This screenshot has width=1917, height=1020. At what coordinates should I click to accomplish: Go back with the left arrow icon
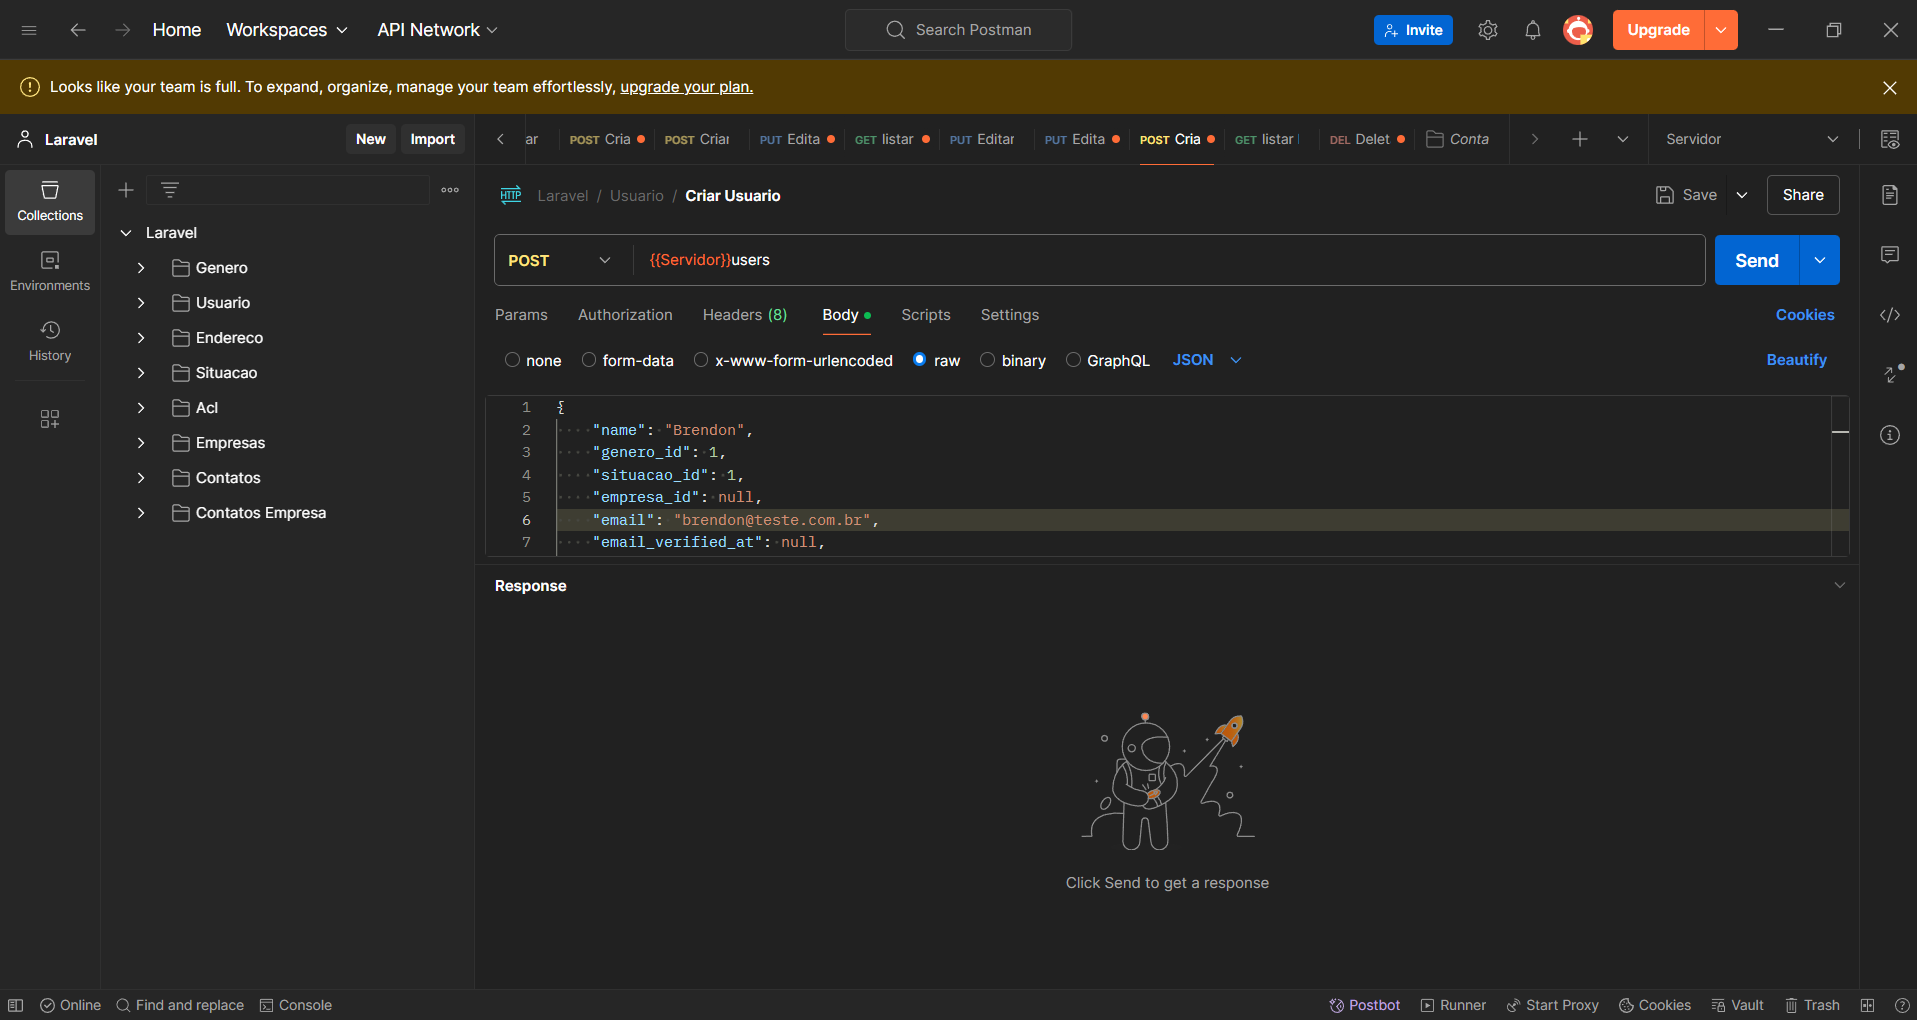point(77,30)
